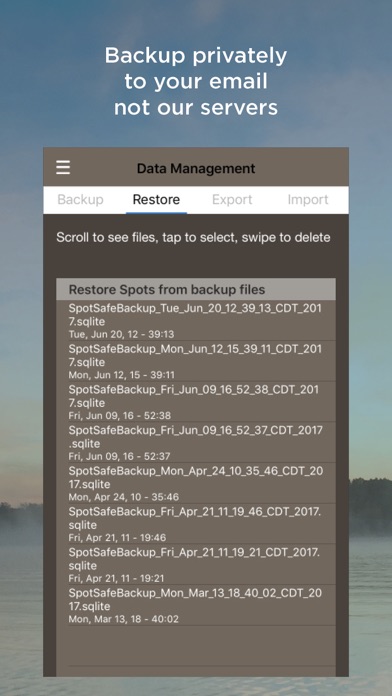392x696 pixels.
Task: Switch to the Backup tab
Action: tap(80, 200)
